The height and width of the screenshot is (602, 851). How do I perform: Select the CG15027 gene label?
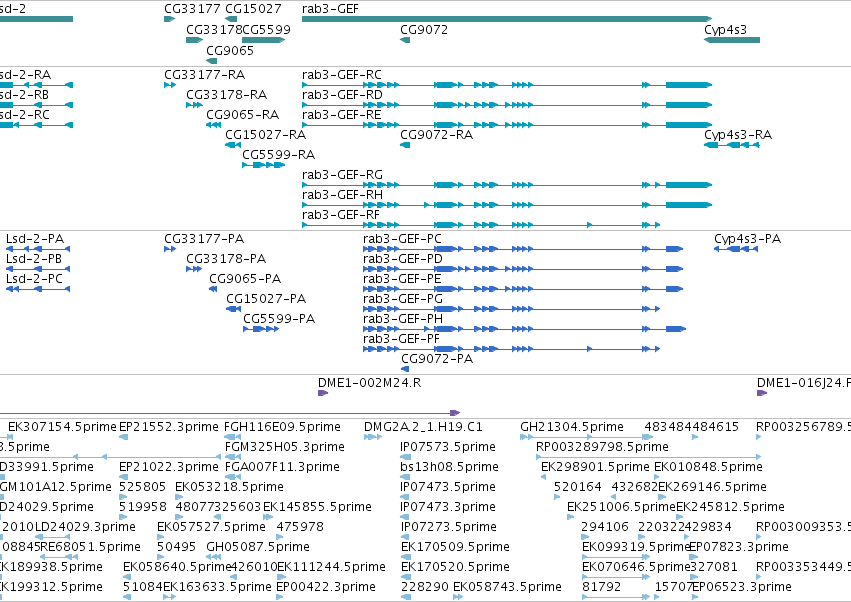(253, 9)
